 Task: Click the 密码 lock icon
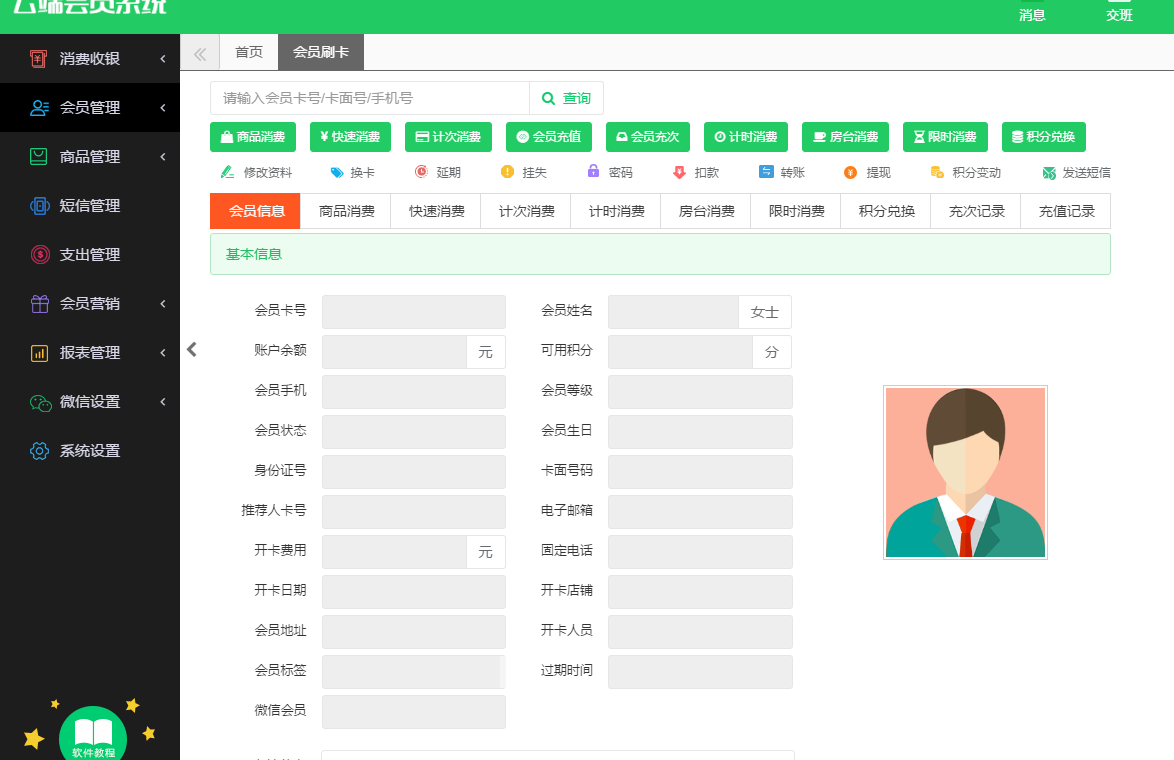[593, 172]
